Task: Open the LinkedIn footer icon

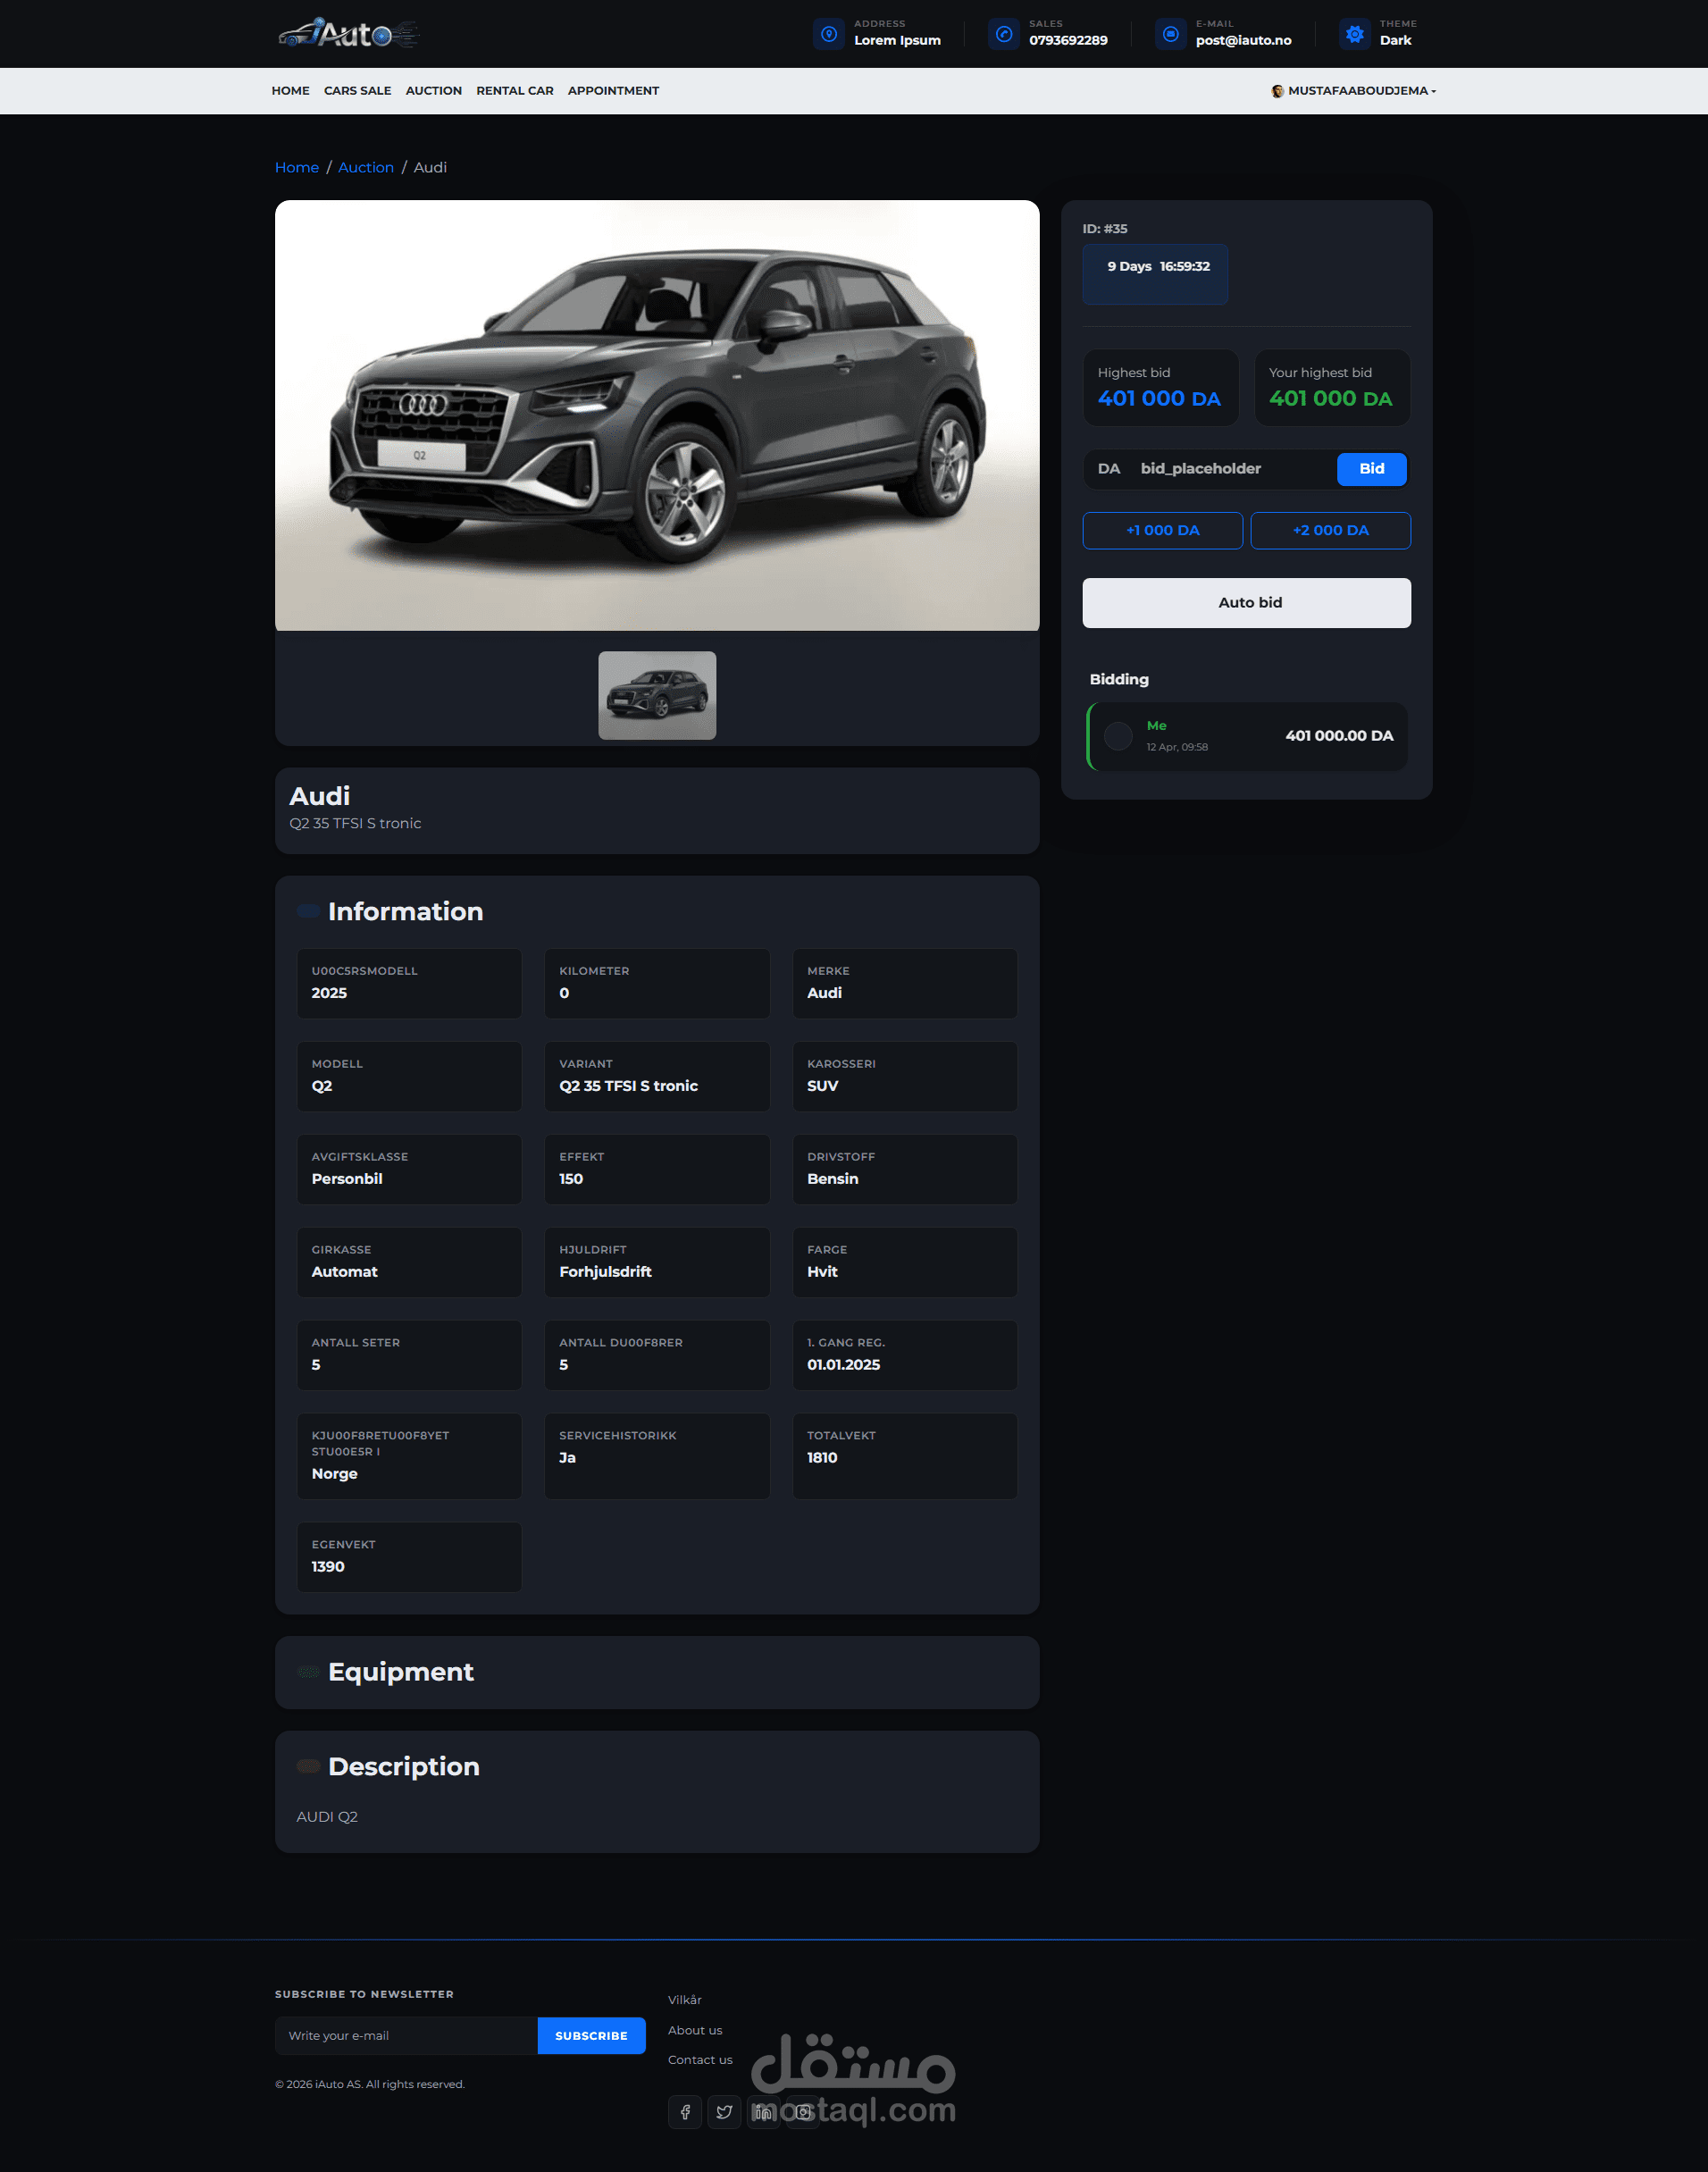Action: (763, 2112)
